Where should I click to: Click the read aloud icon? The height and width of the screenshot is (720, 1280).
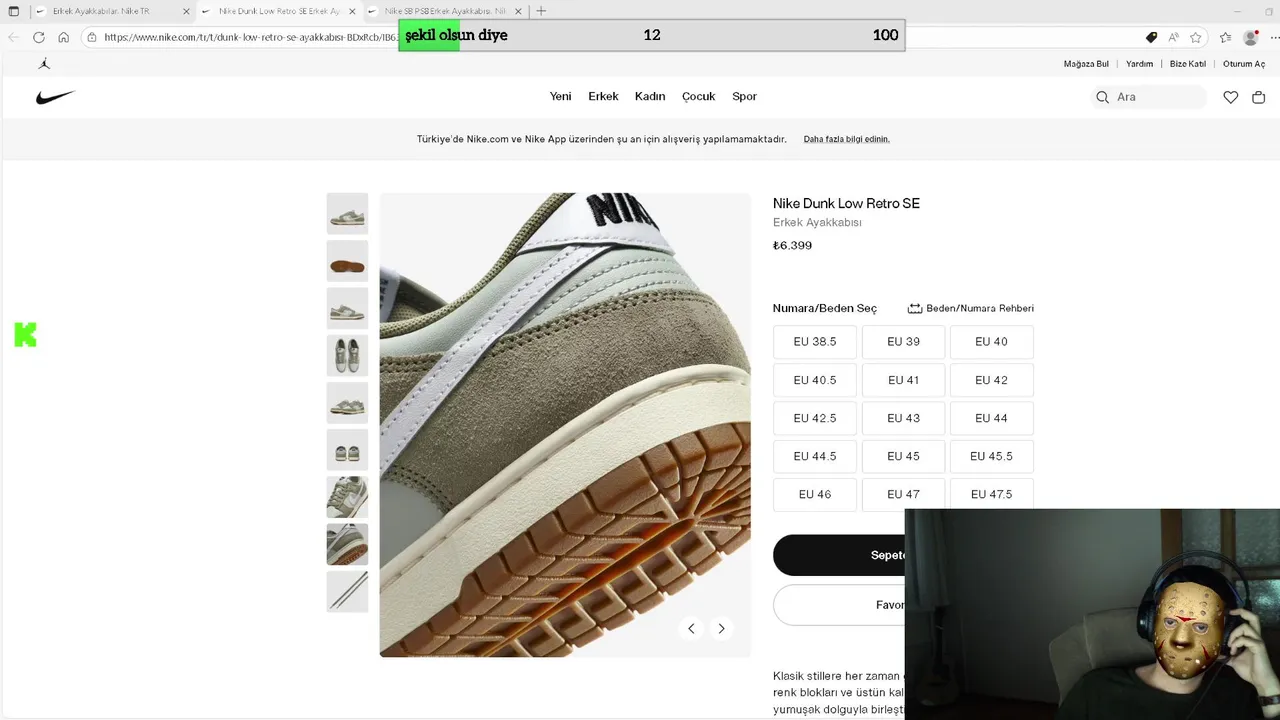[x=1173, y=37]
